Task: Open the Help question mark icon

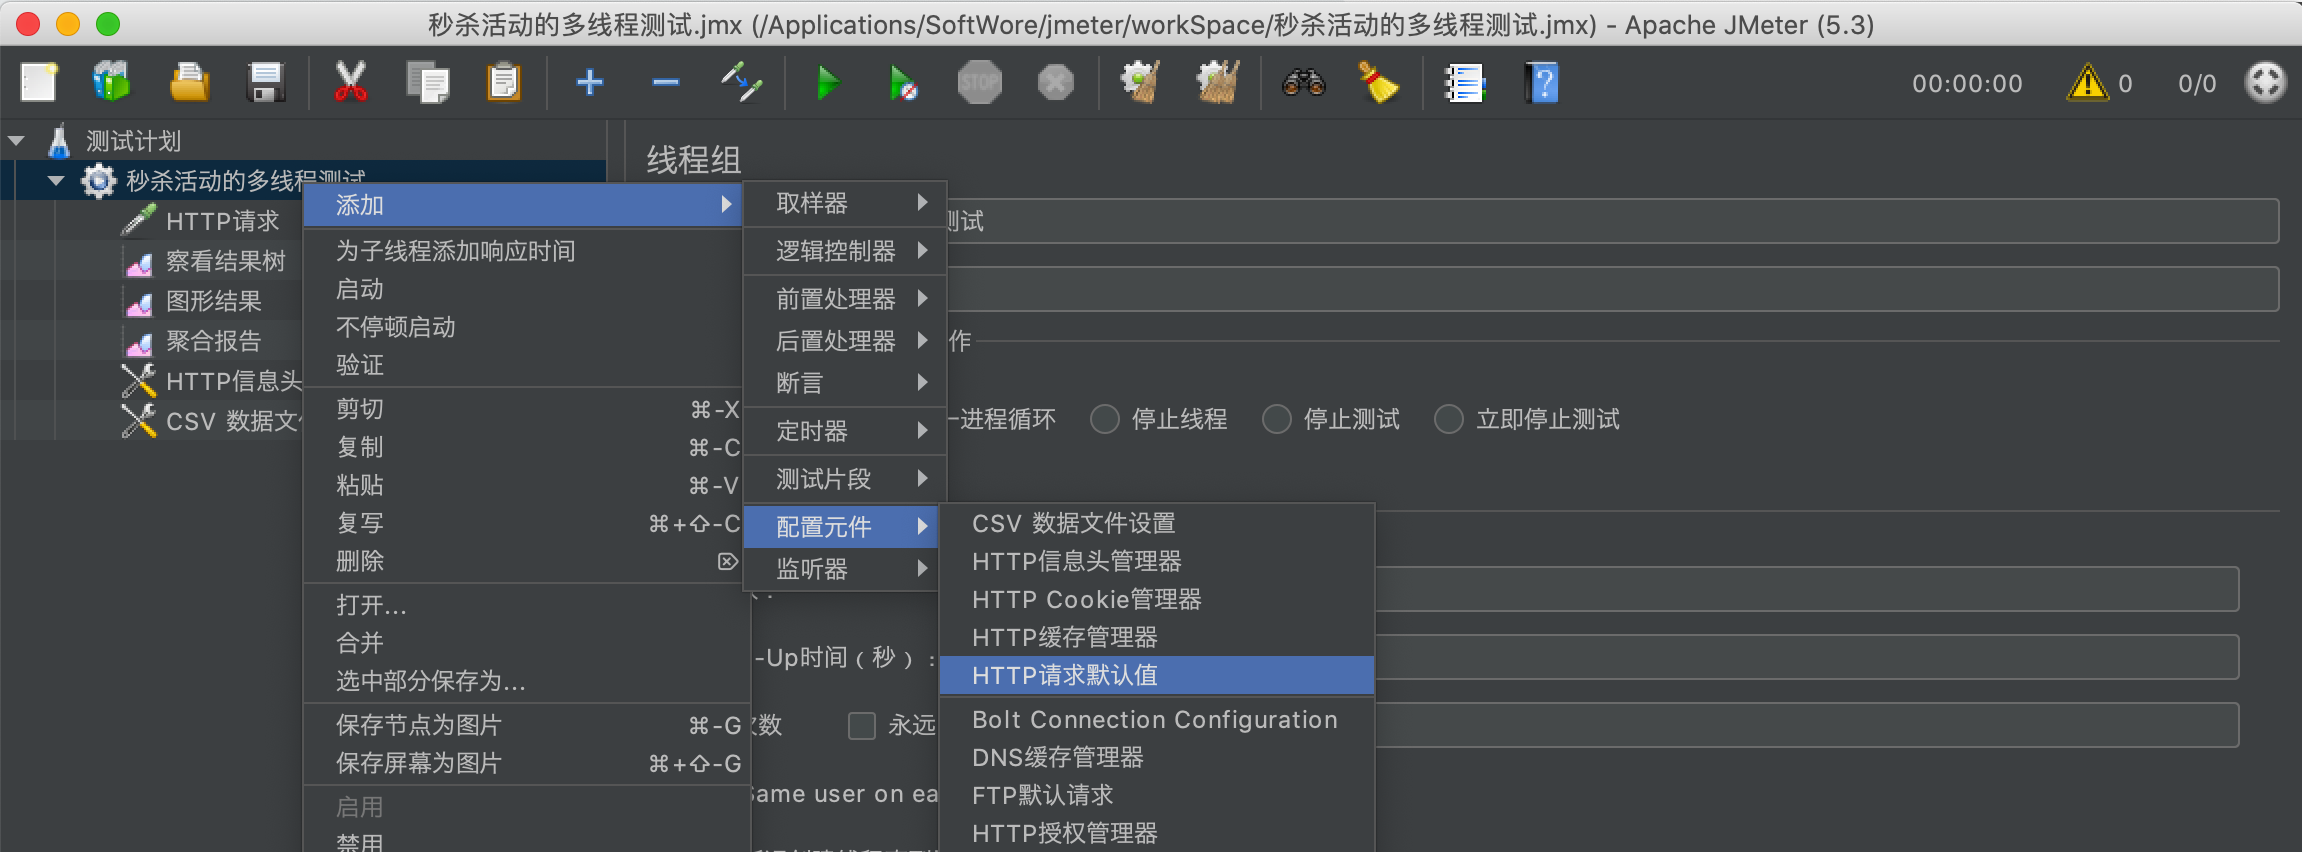Action: (x=1541, y=83)
